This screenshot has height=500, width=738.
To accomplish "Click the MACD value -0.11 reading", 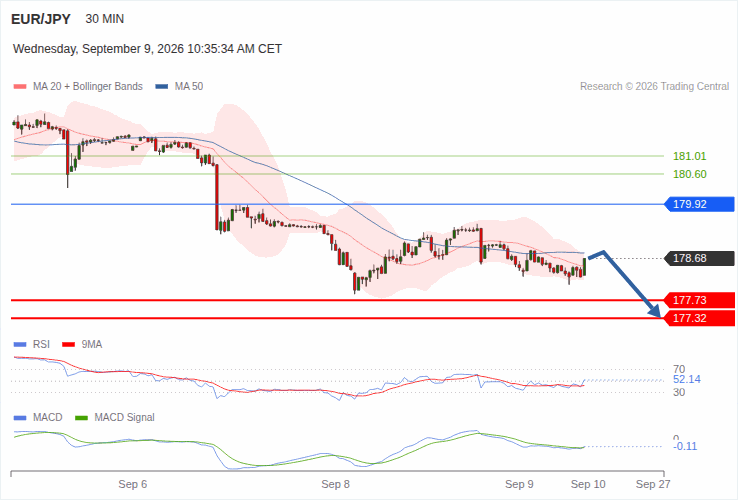I will click(x=685, y=446).
